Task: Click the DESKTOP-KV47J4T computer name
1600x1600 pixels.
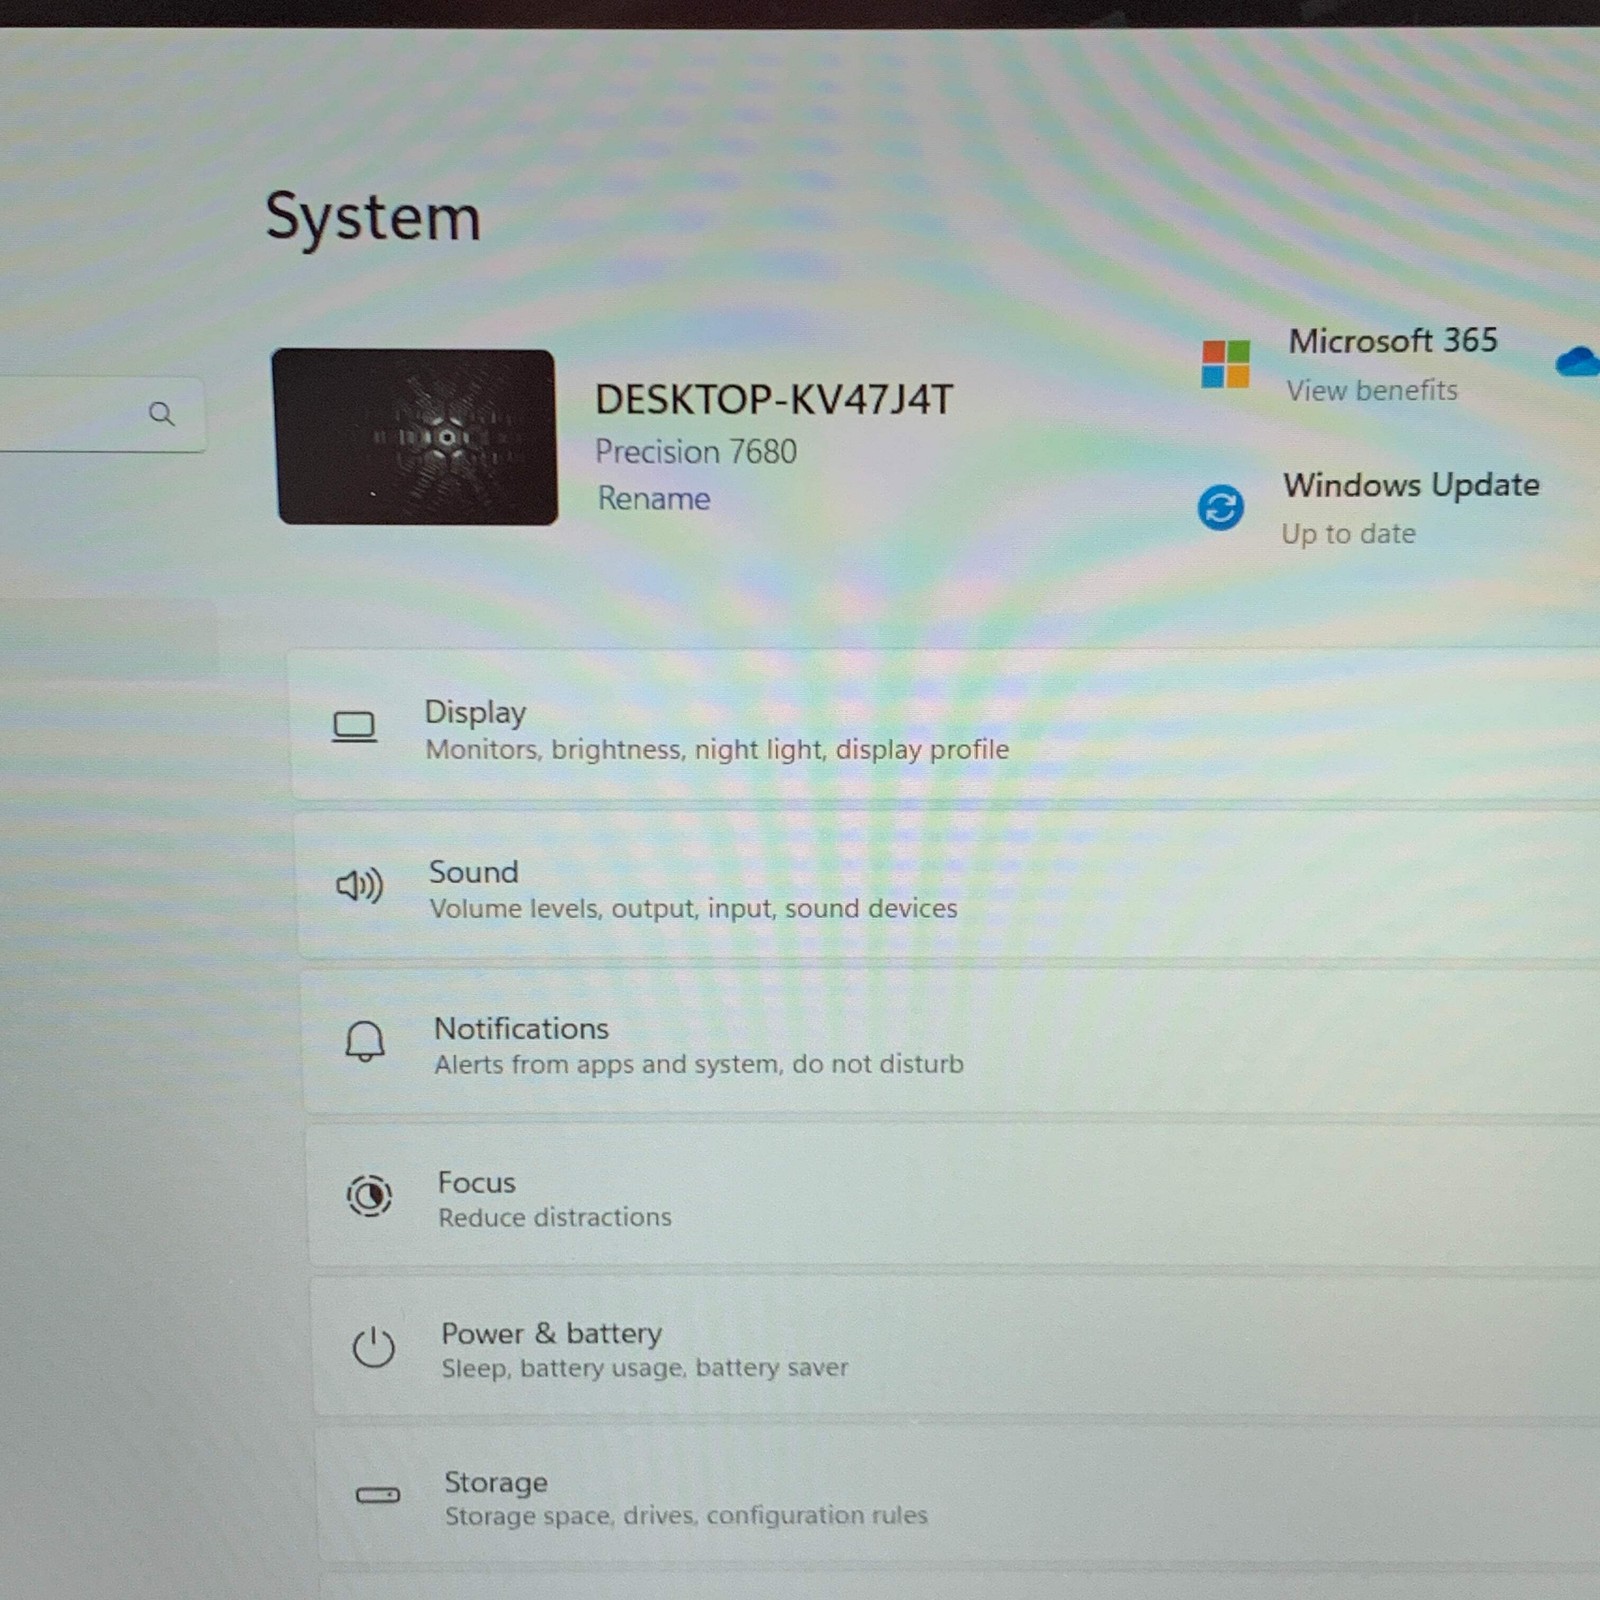Action: tap(774, 400)
